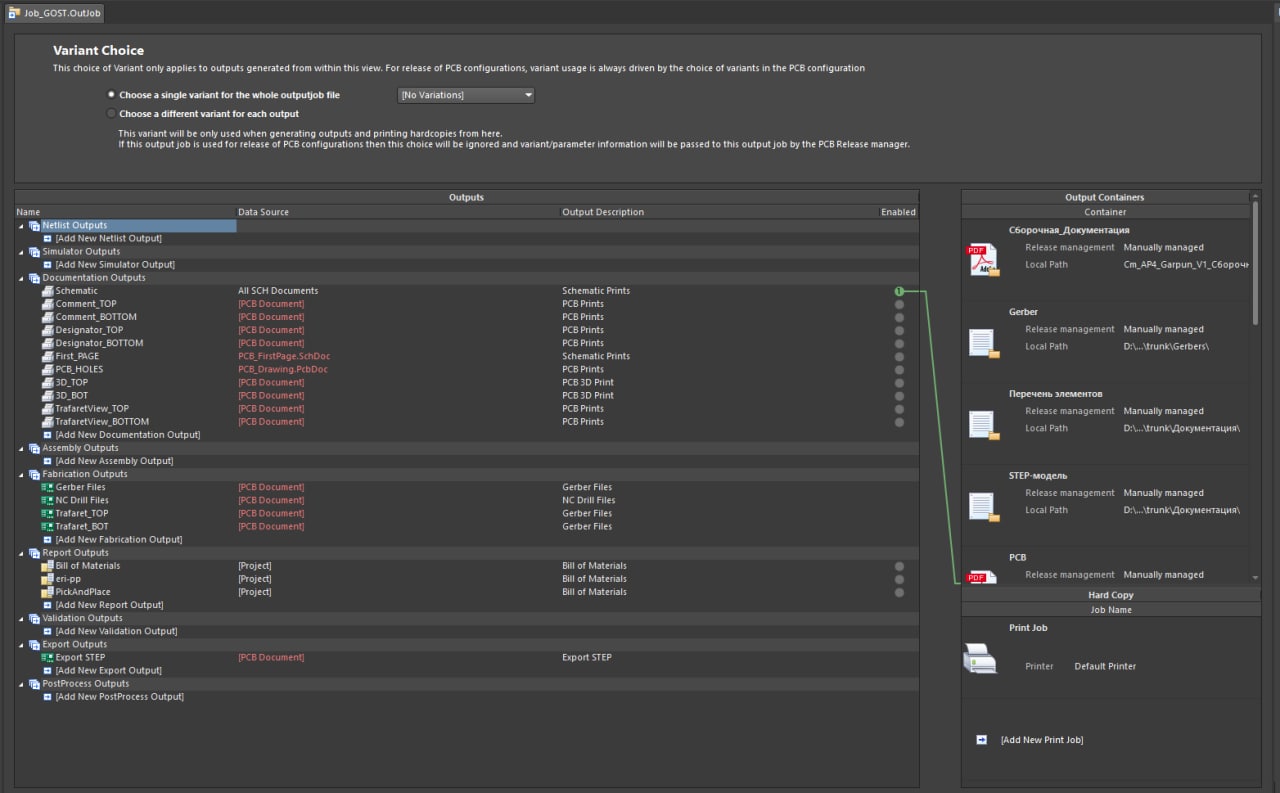
Task: Click the Bill of Materials report icon
Action: [x=47, y=566]
